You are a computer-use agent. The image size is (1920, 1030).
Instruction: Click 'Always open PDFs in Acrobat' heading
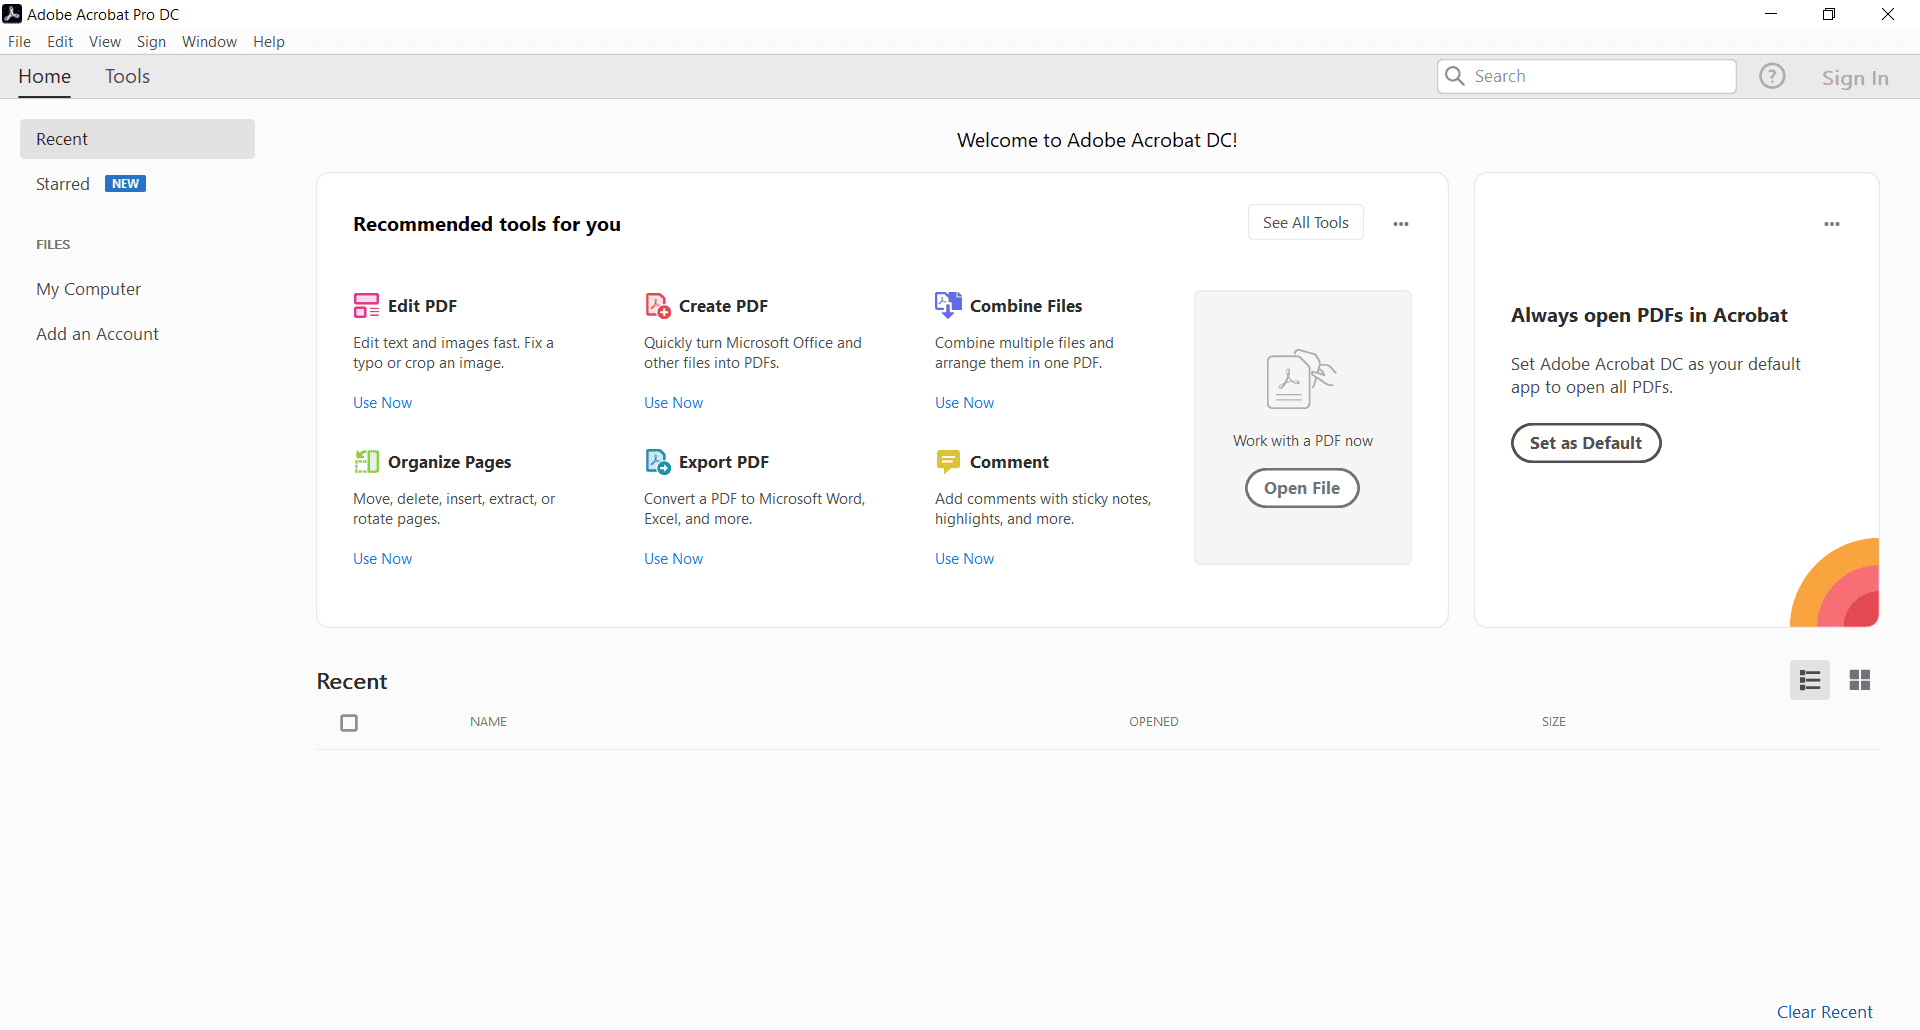(1649, 315)
